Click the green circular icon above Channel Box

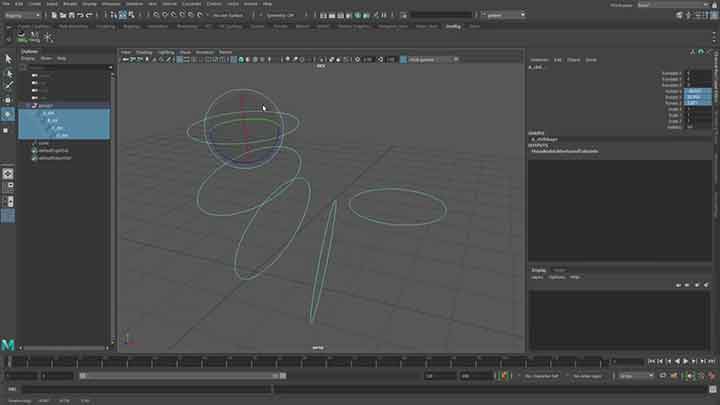tap(701, 52)
